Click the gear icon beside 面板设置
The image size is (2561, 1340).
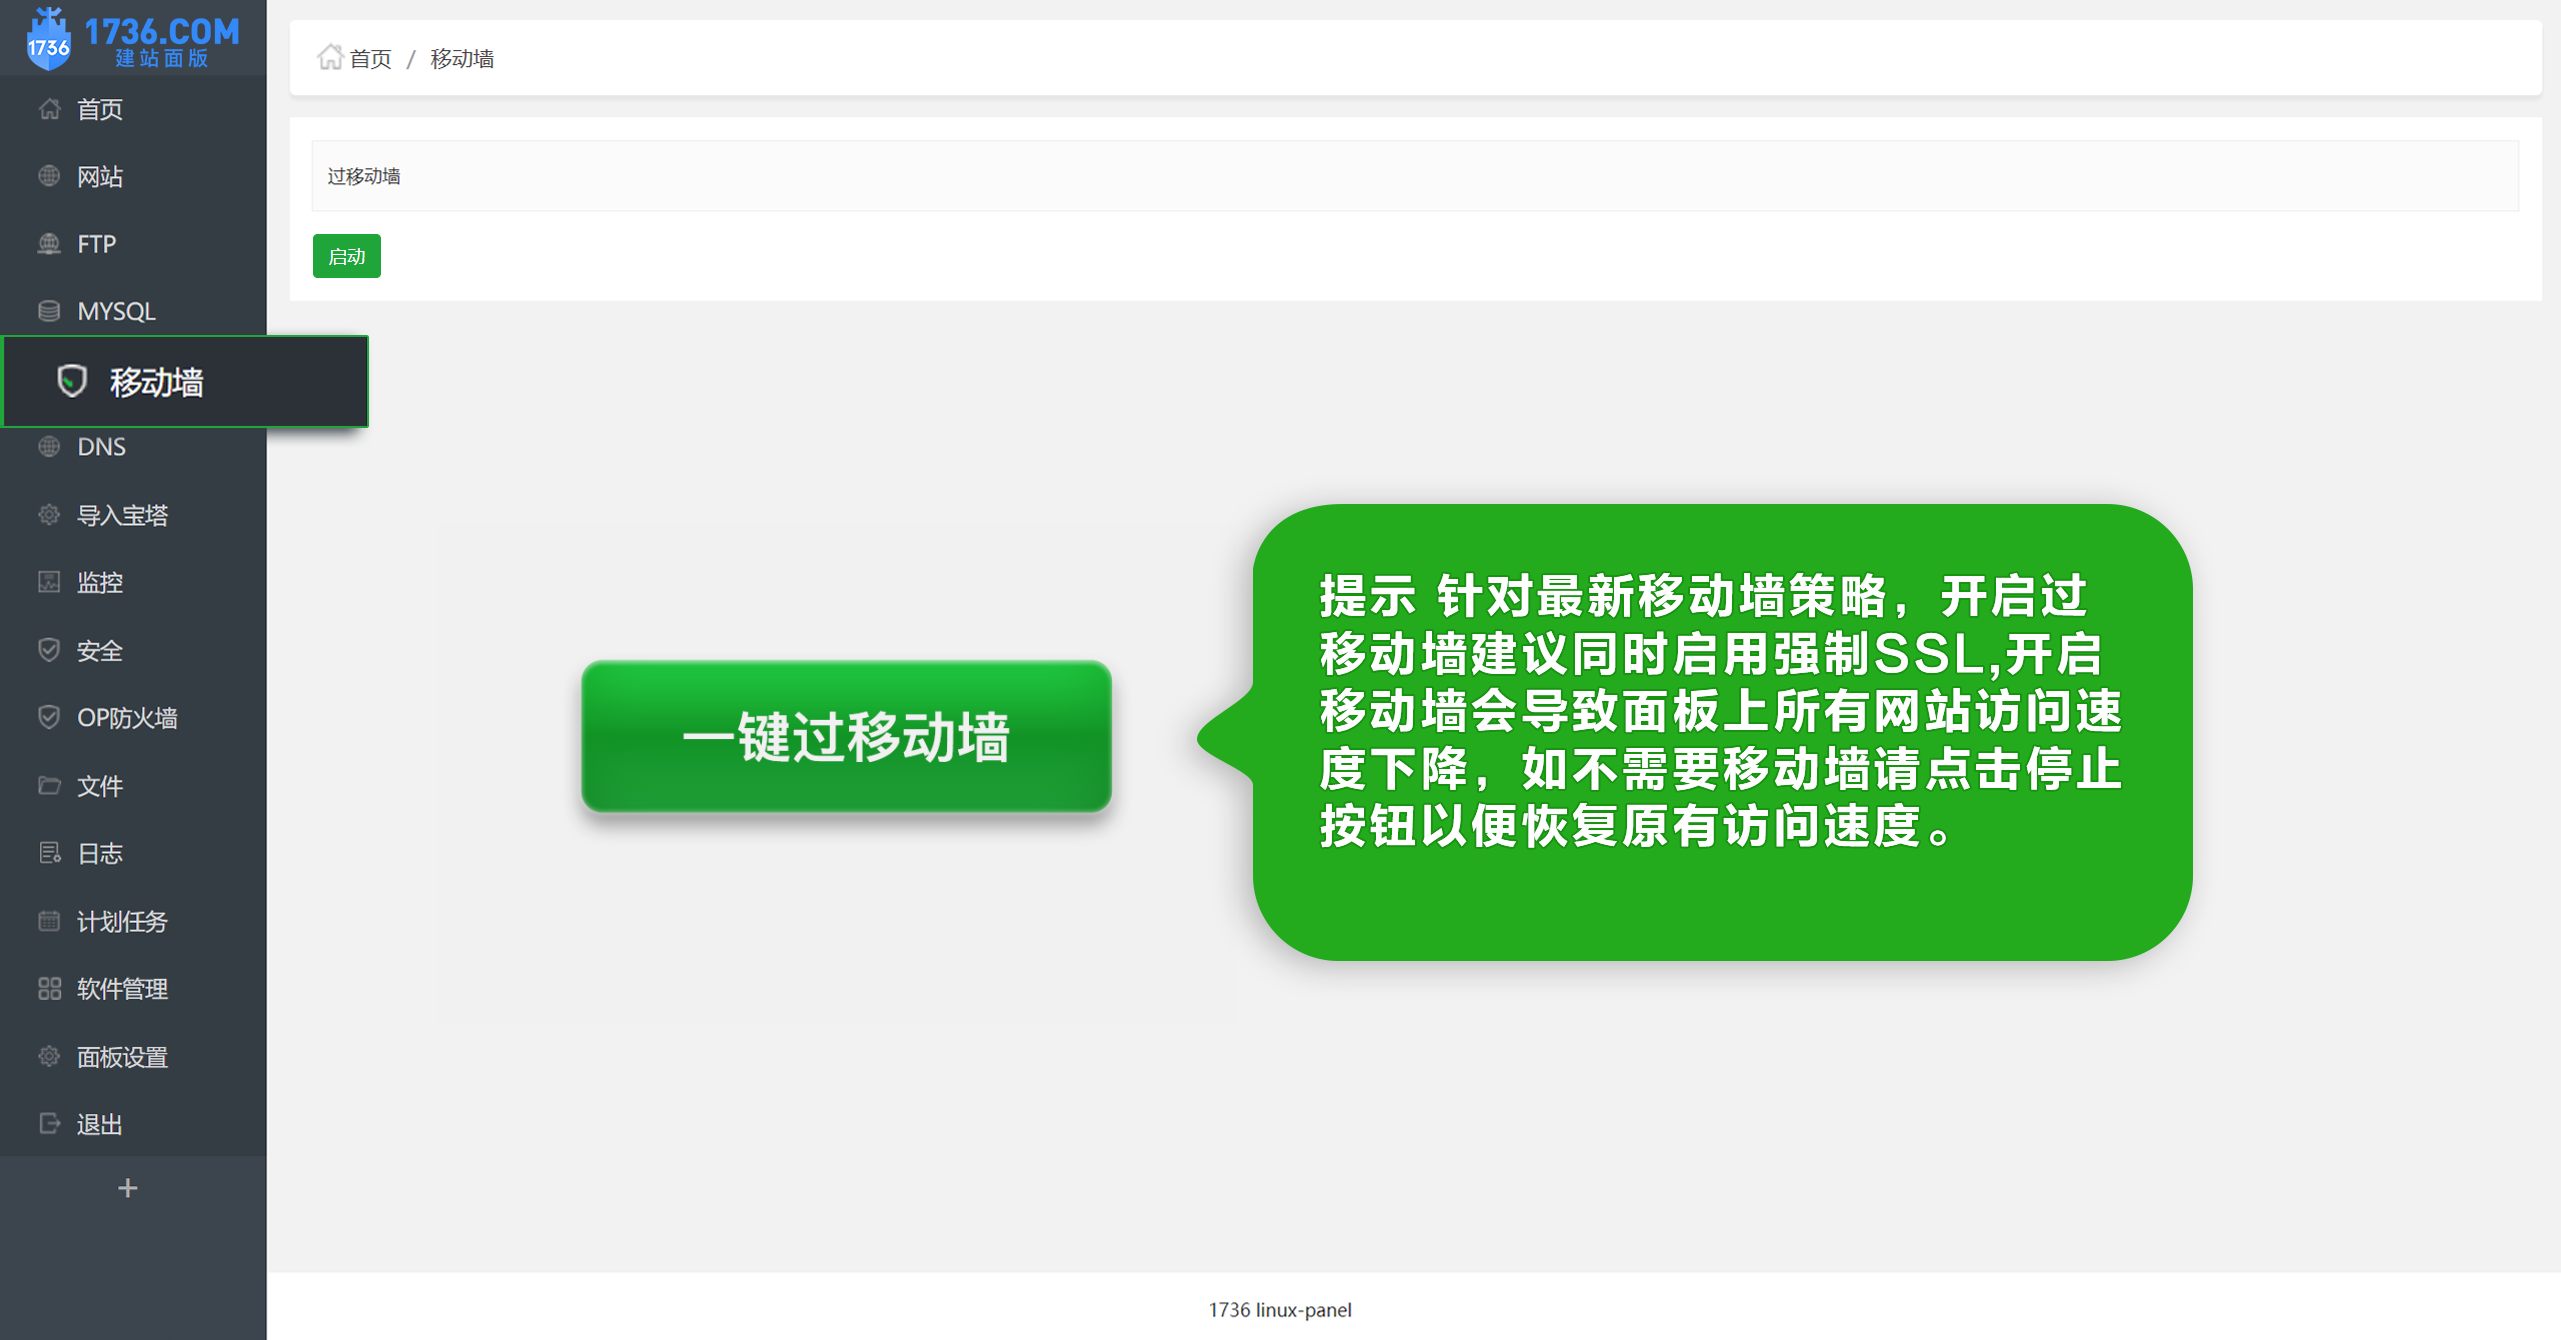tap(49, 1056)
